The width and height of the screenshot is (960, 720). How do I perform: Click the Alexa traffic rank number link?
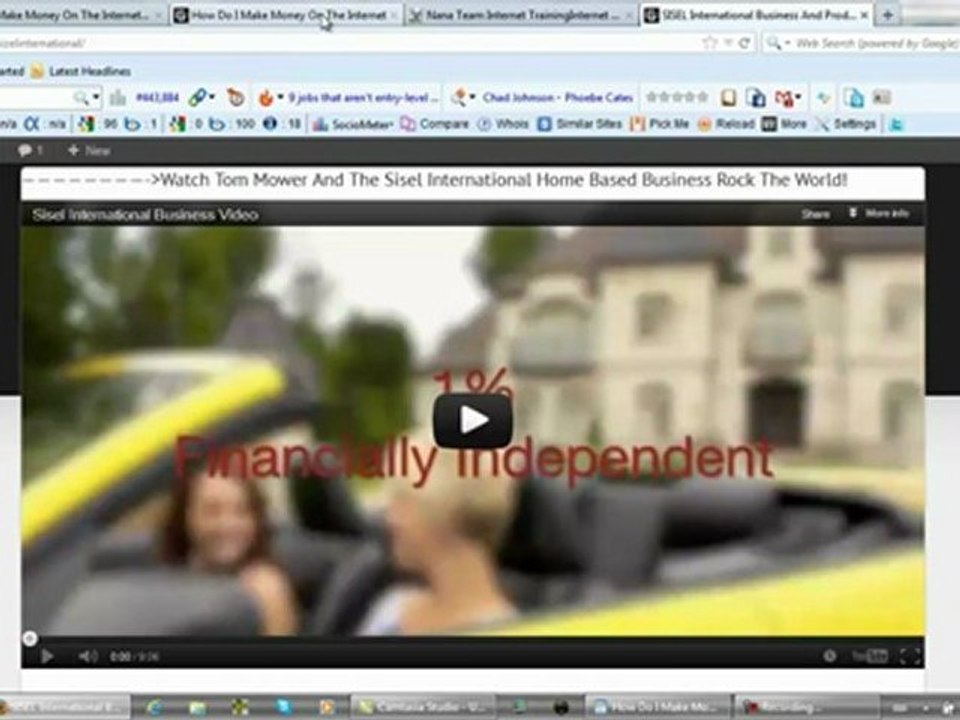[157, 97]
